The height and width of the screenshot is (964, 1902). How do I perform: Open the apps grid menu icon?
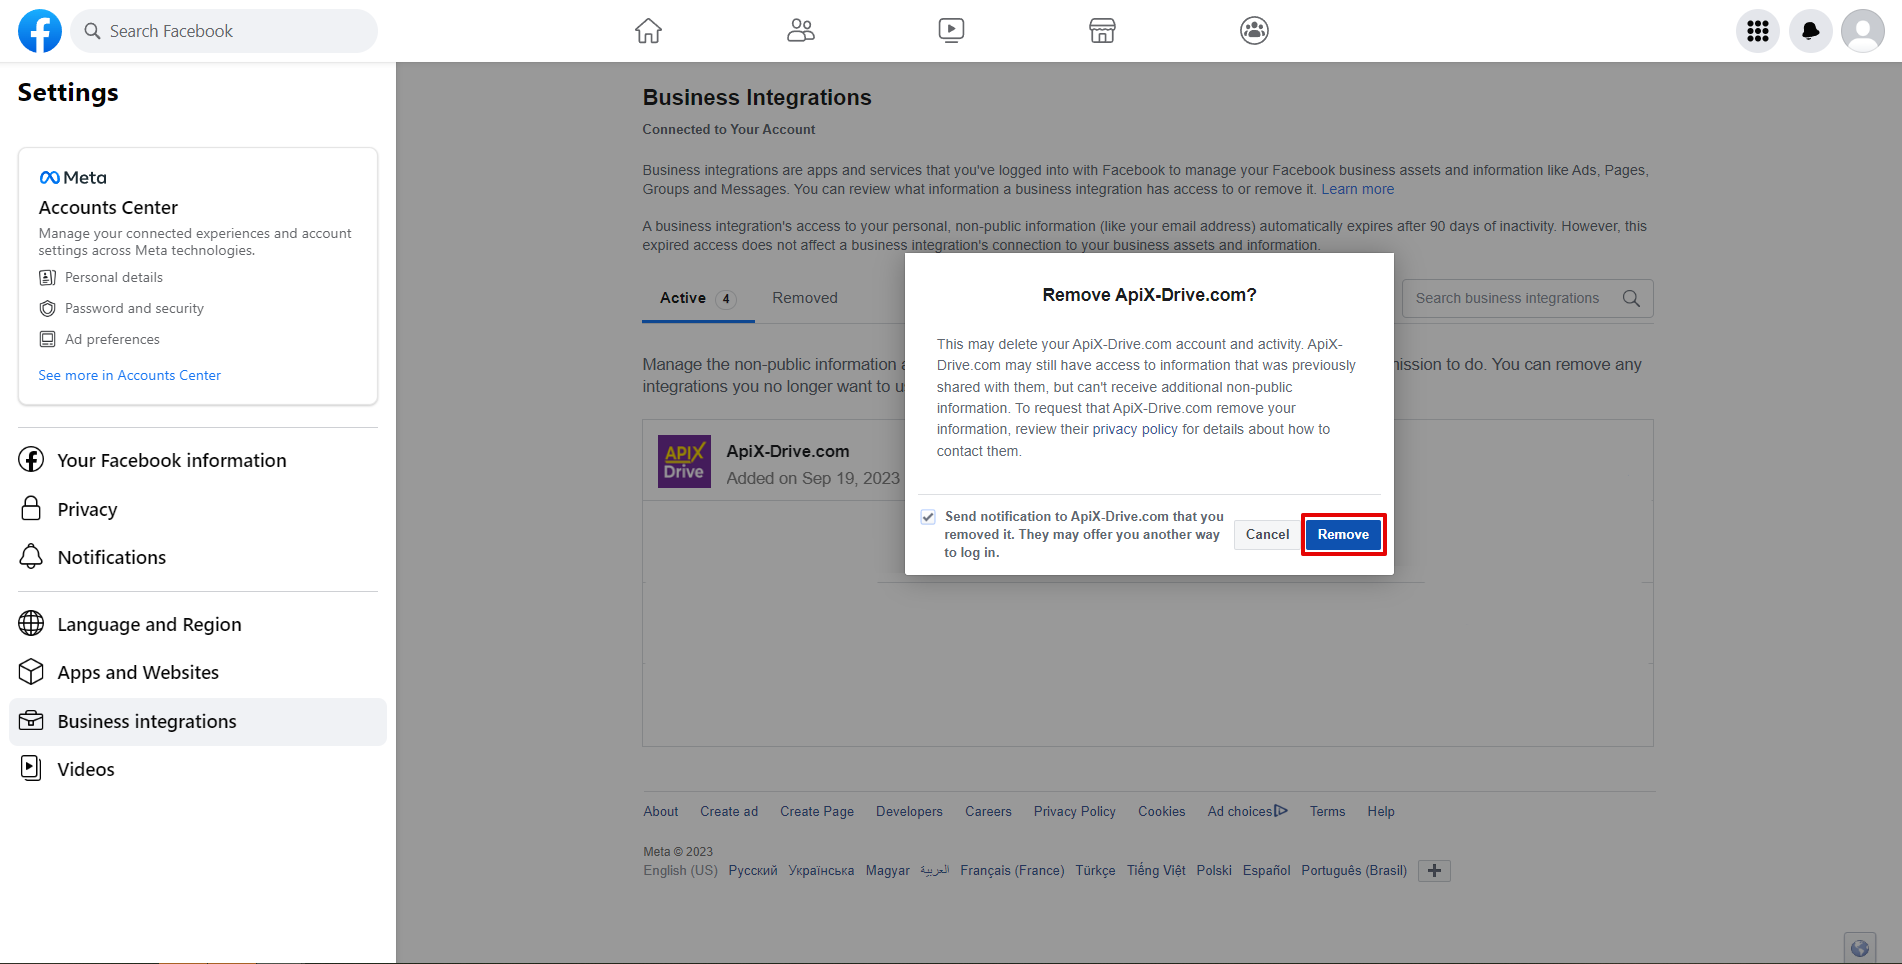click(x=1758, y=31)
